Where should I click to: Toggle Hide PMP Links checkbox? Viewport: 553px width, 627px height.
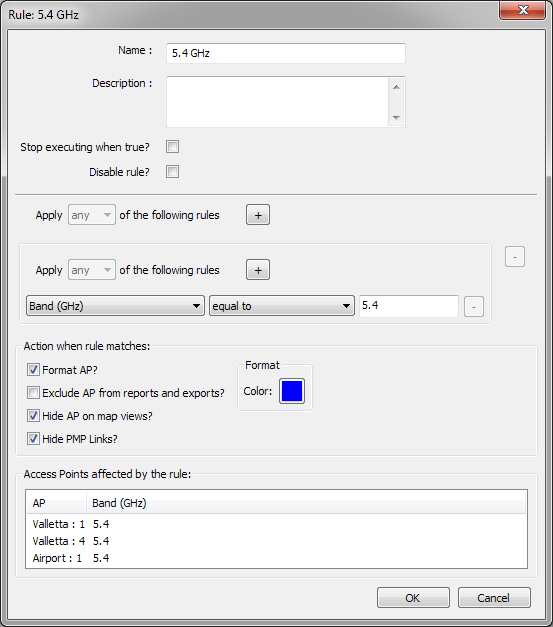(33, 439)
